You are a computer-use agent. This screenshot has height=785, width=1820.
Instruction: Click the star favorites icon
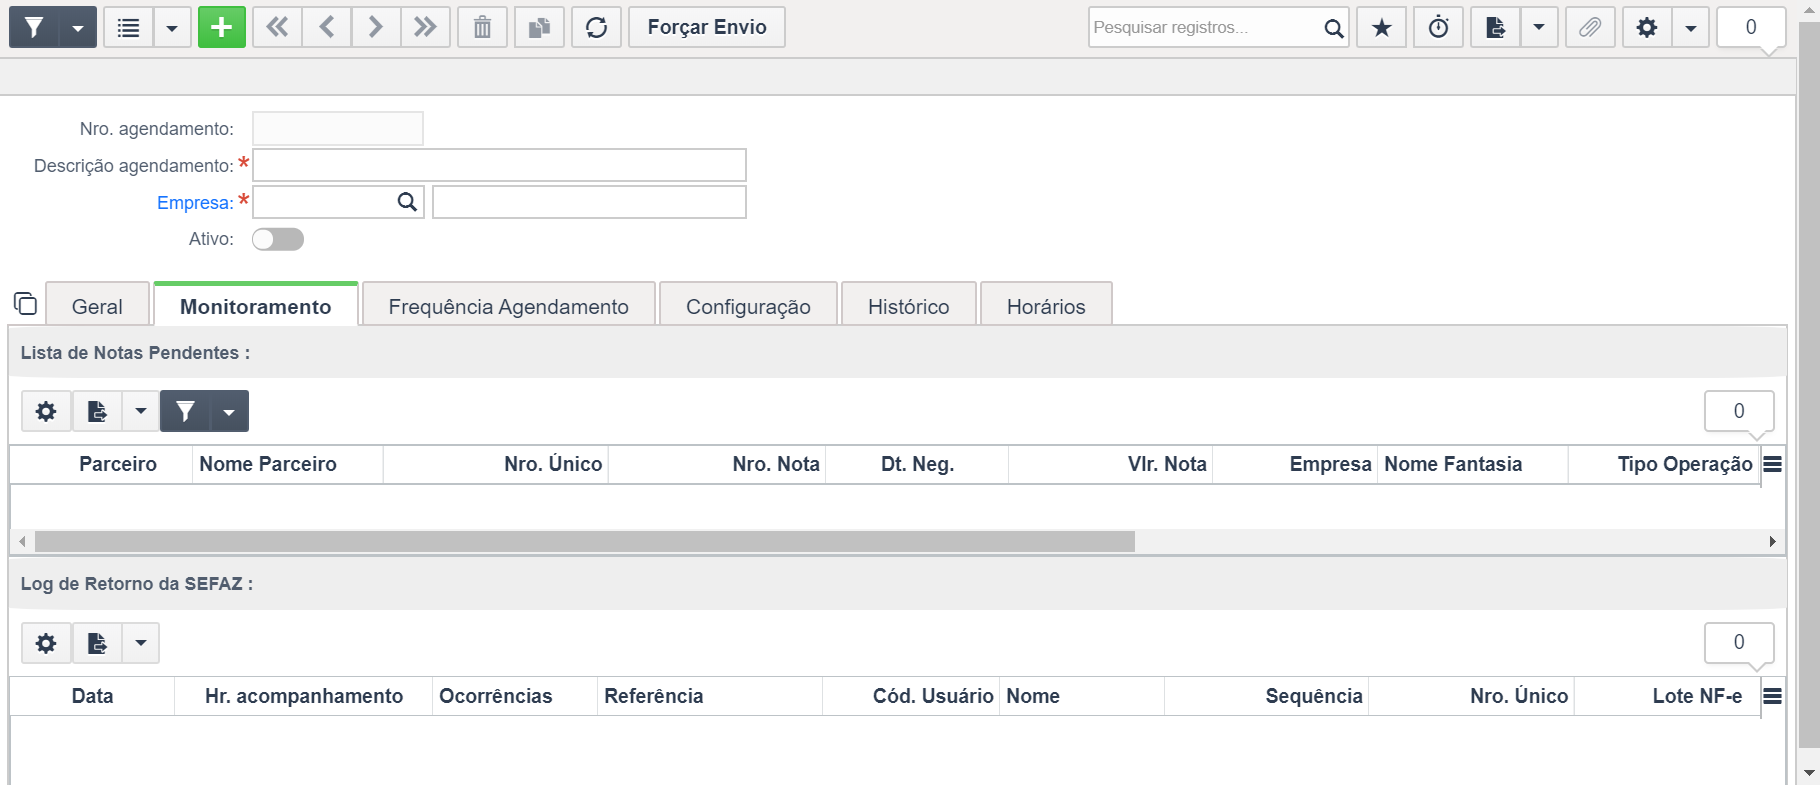pyautogui.click(x=1381, y=27)
